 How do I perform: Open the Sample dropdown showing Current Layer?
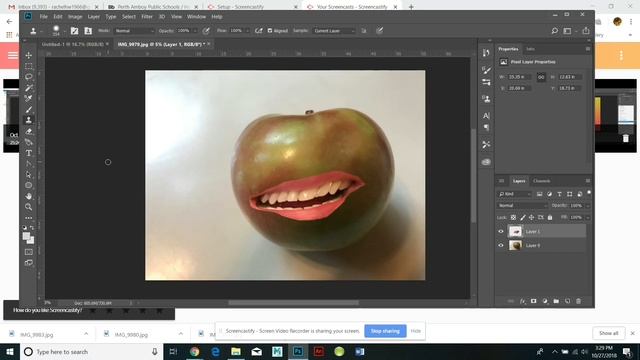[334, 31]
